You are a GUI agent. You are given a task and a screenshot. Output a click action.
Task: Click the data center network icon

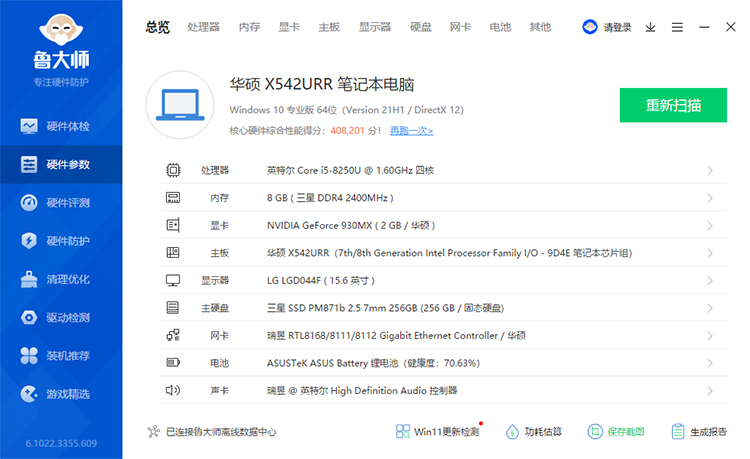click(x=154, y=432)
